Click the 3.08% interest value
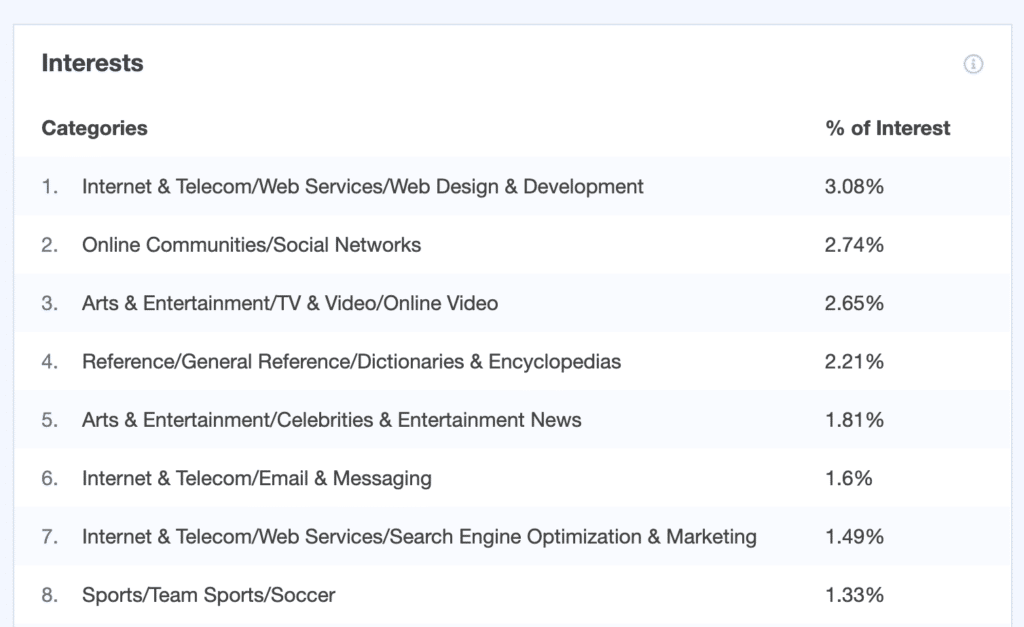Viewport: 1024px width, 627px height. (854, 187)
